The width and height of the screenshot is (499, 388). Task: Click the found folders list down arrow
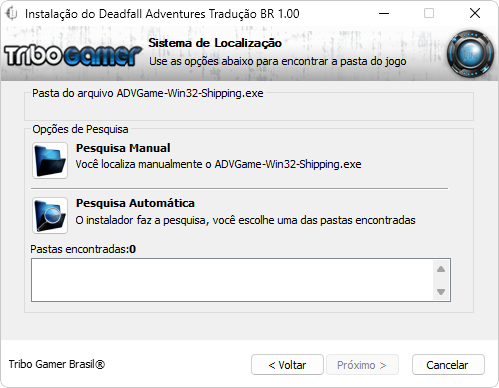[441, 292]
